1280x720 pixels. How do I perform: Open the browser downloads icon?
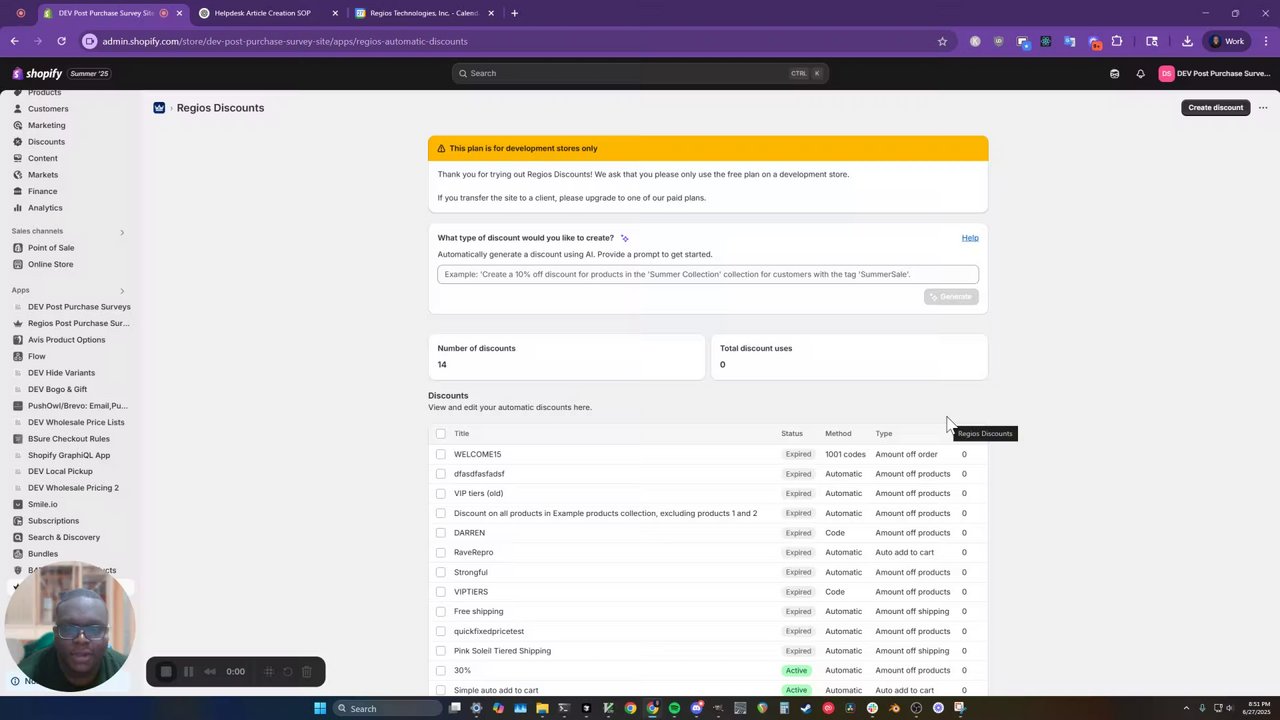tap(1187, 41)
